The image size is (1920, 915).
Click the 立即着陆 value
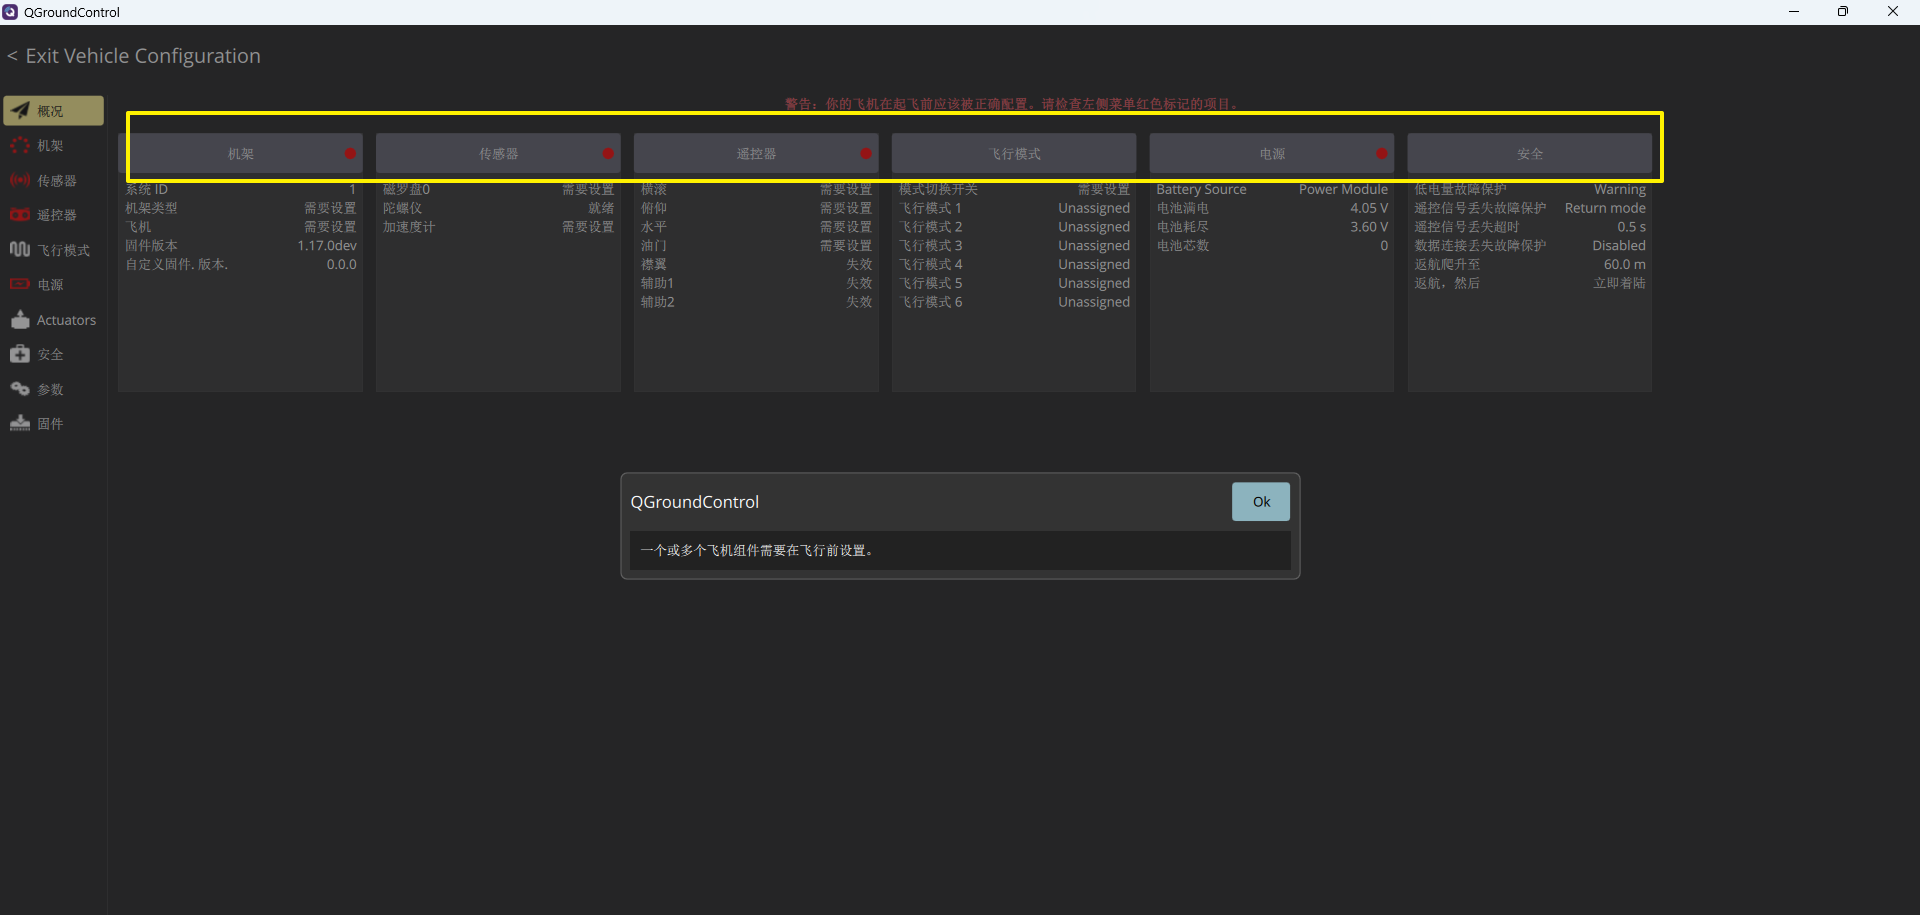(x=1620, y=284)
